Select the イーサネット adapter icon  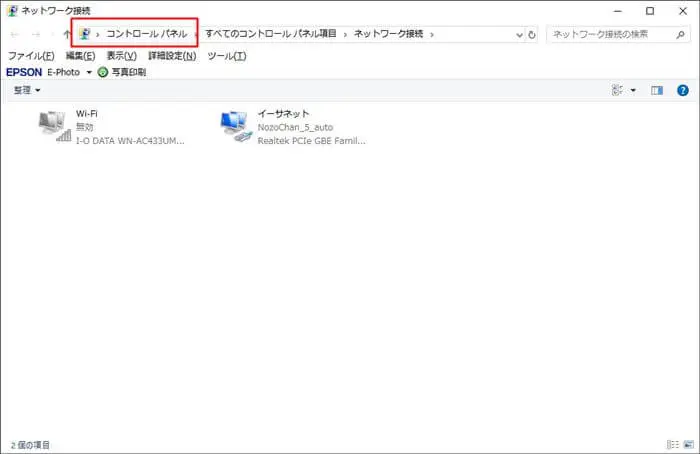click(236, 127)
